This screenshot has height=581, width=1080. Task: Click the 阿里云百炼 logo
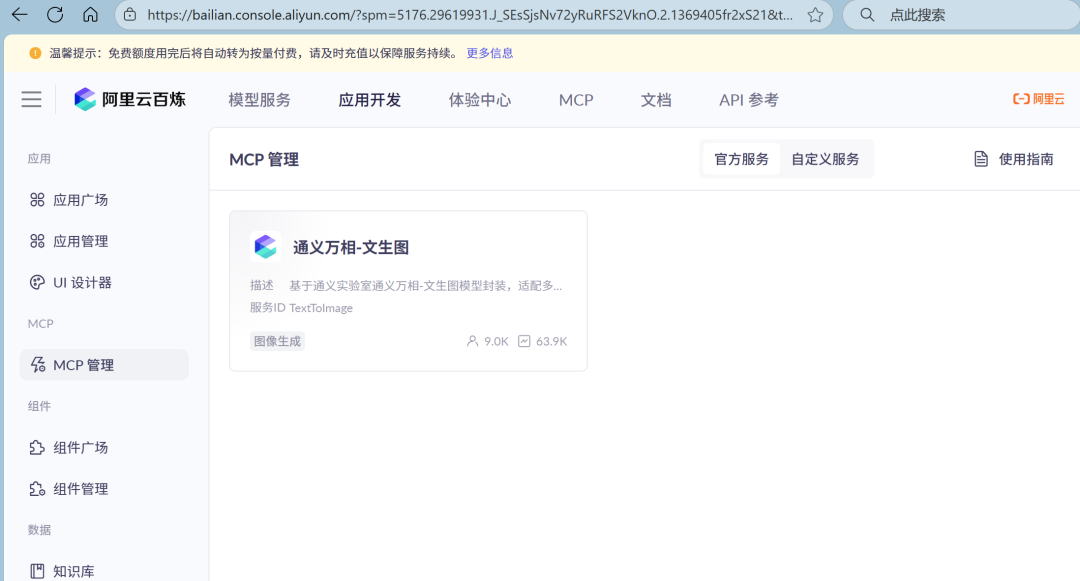pyautogui.click(x=130, y=99)
